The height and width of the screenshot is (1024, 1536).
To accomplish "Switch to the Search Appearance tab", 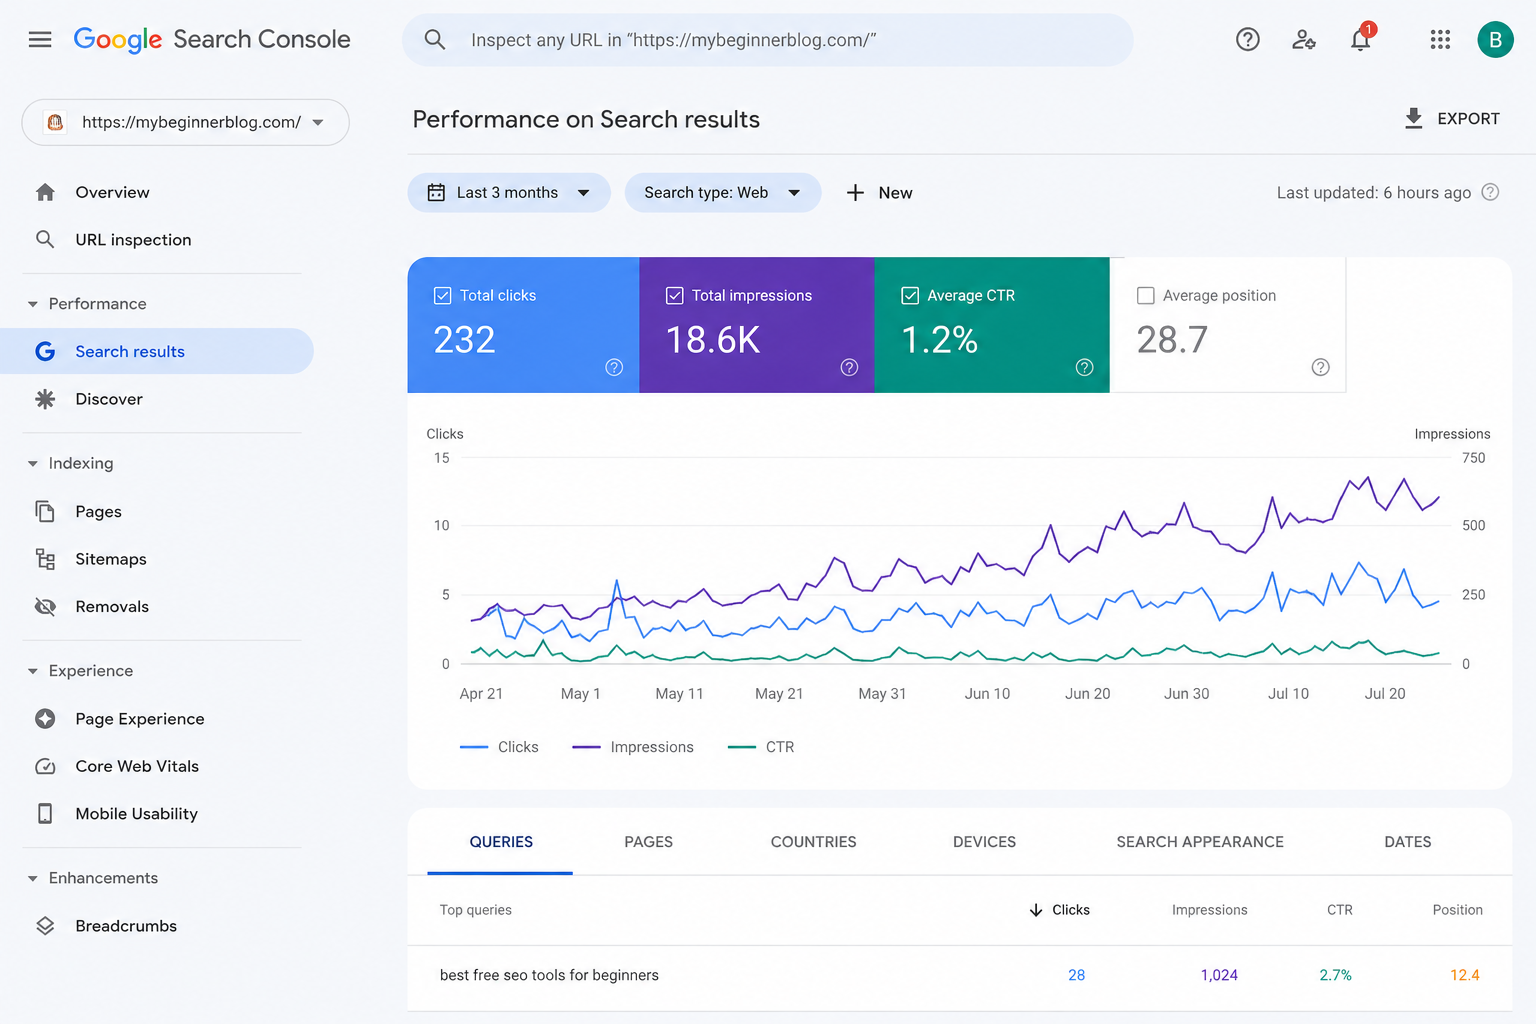I will click(x=1200, y=842).
